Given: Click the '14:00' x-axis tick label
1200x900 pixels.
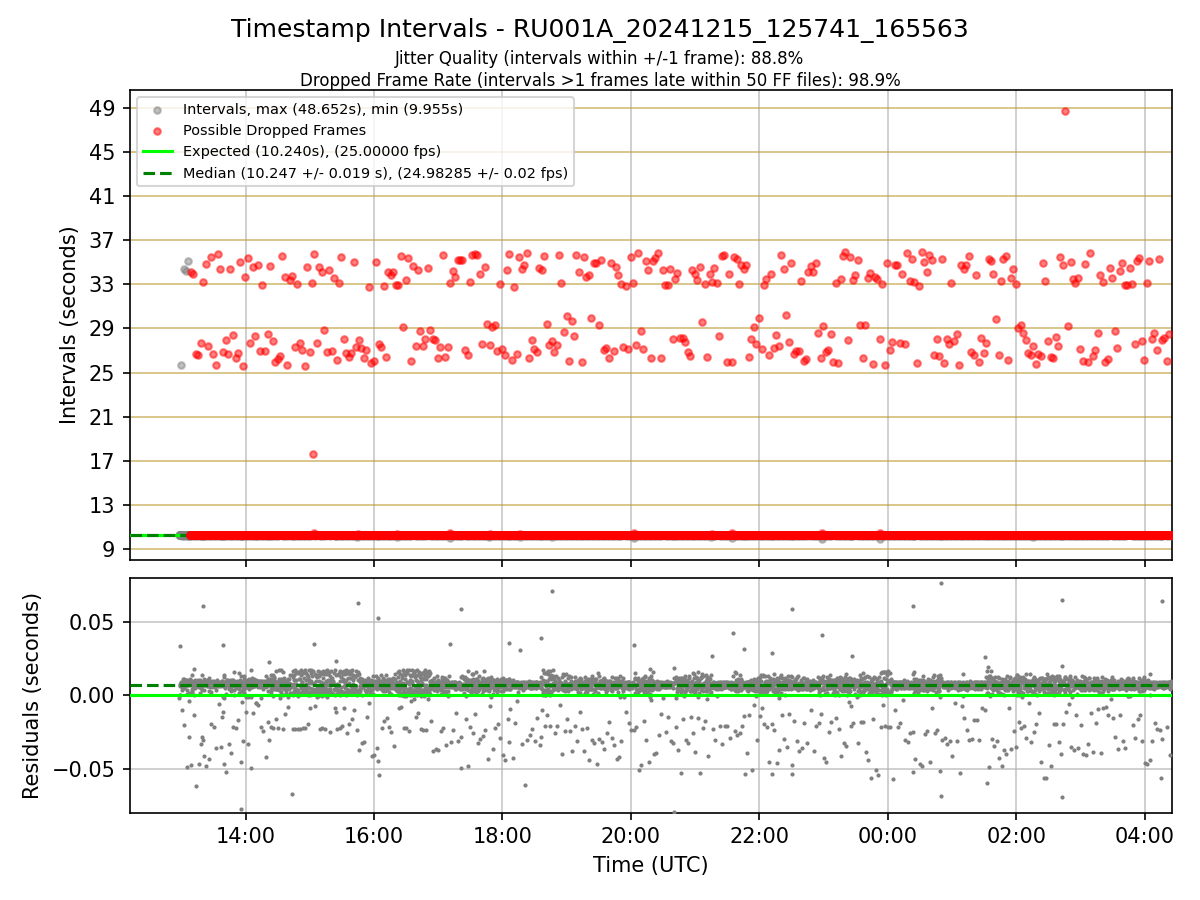Looking at the screenshot, I should (x=246, y=834).
